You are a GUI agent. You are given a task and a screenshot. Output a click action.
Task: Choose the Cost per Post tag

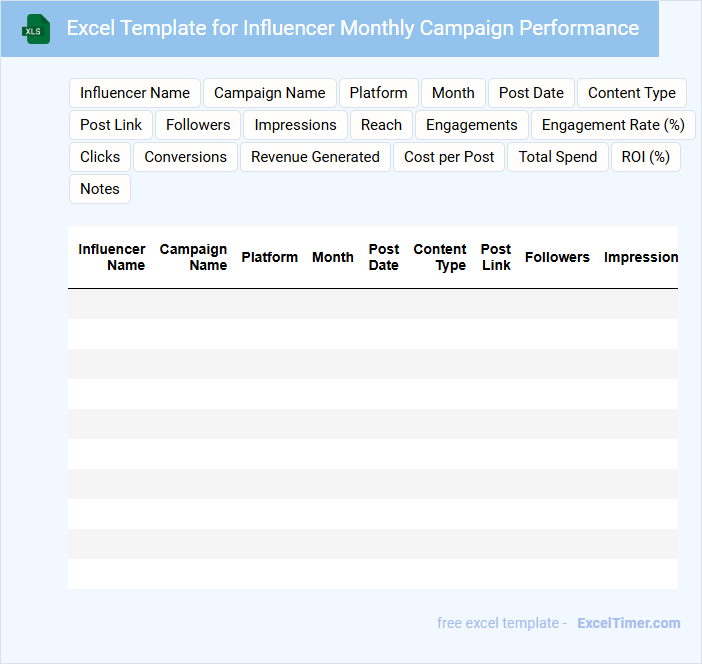tap(449, 157)
